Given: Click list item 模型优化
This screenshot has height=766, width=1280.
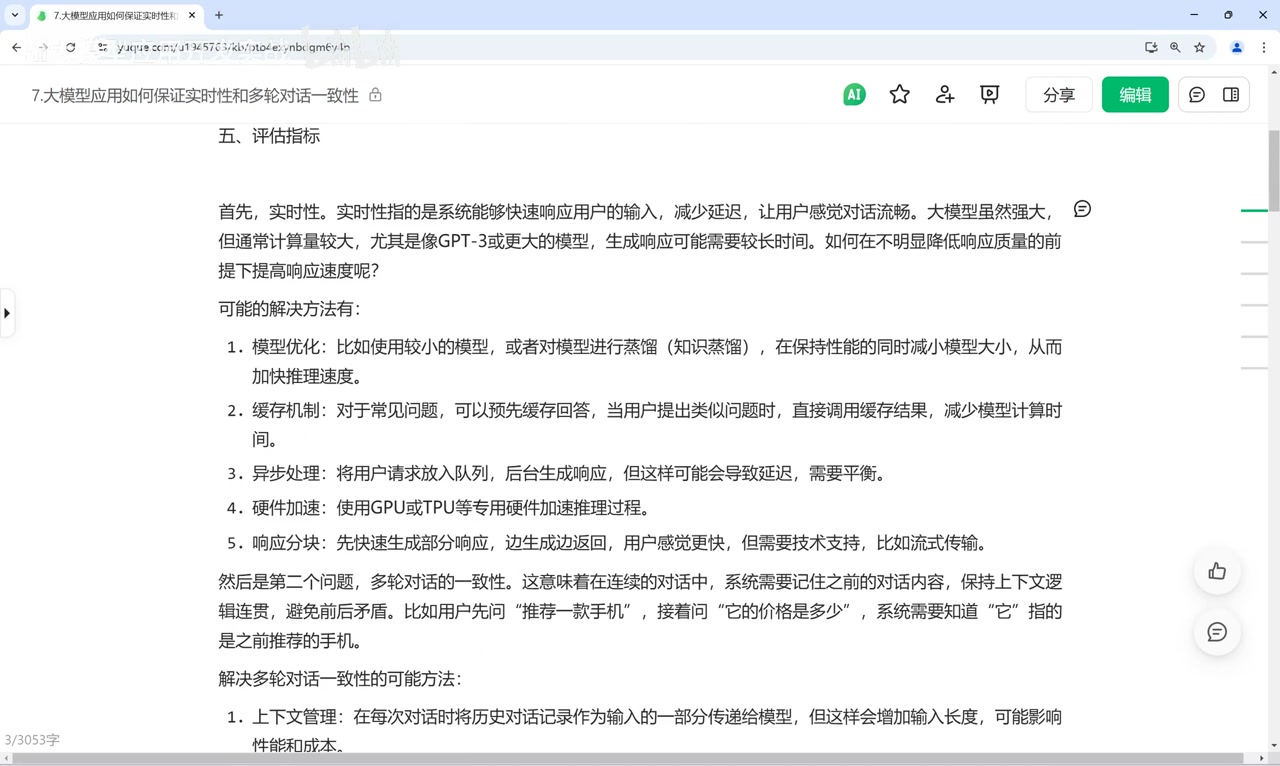Looking at the screenshot, I should 656,362.
